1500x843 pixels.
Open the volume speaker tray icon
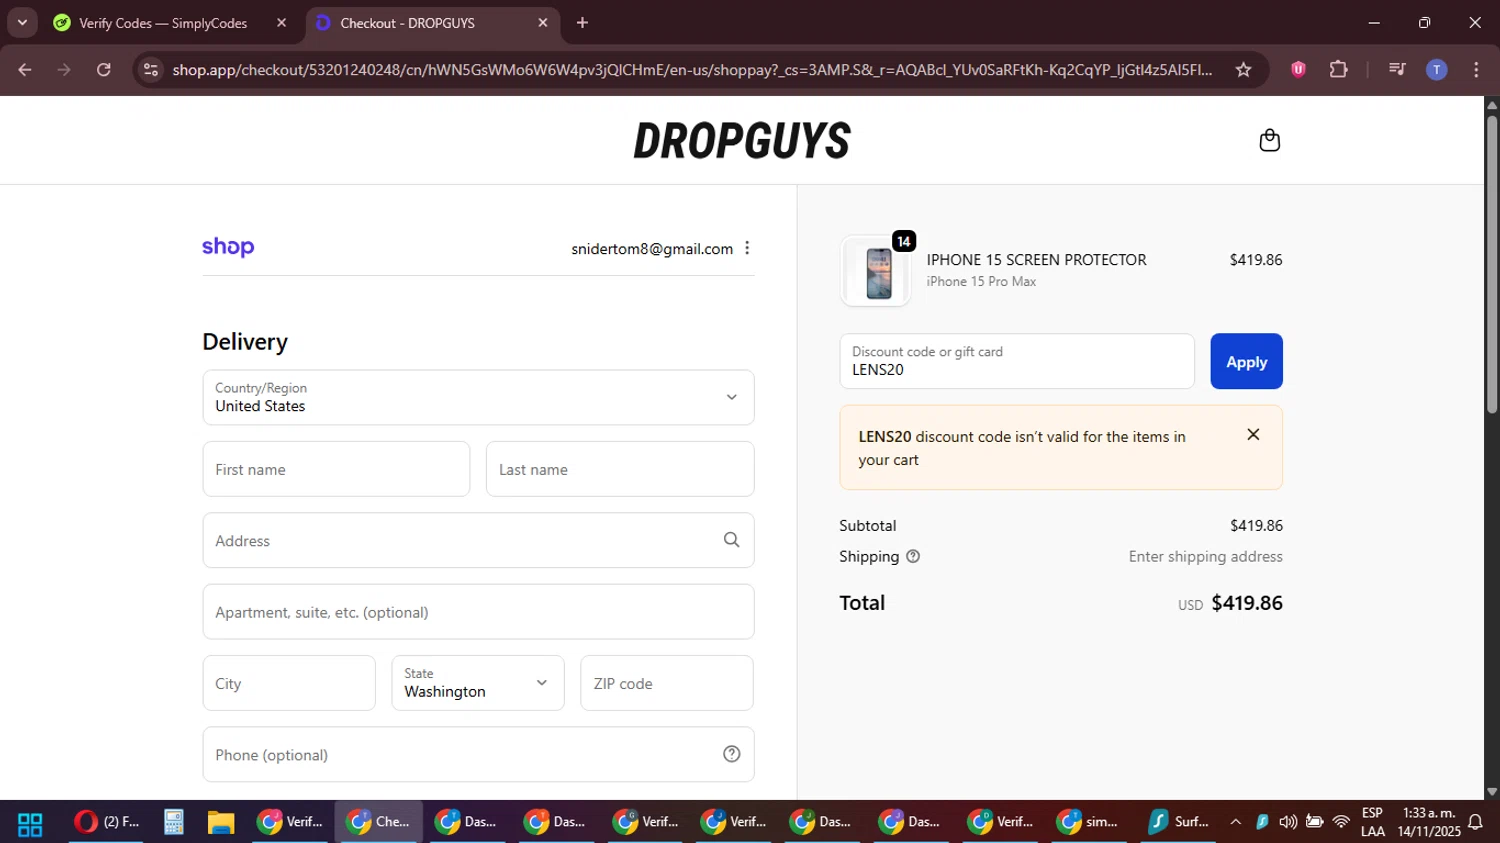(1288, 822)
